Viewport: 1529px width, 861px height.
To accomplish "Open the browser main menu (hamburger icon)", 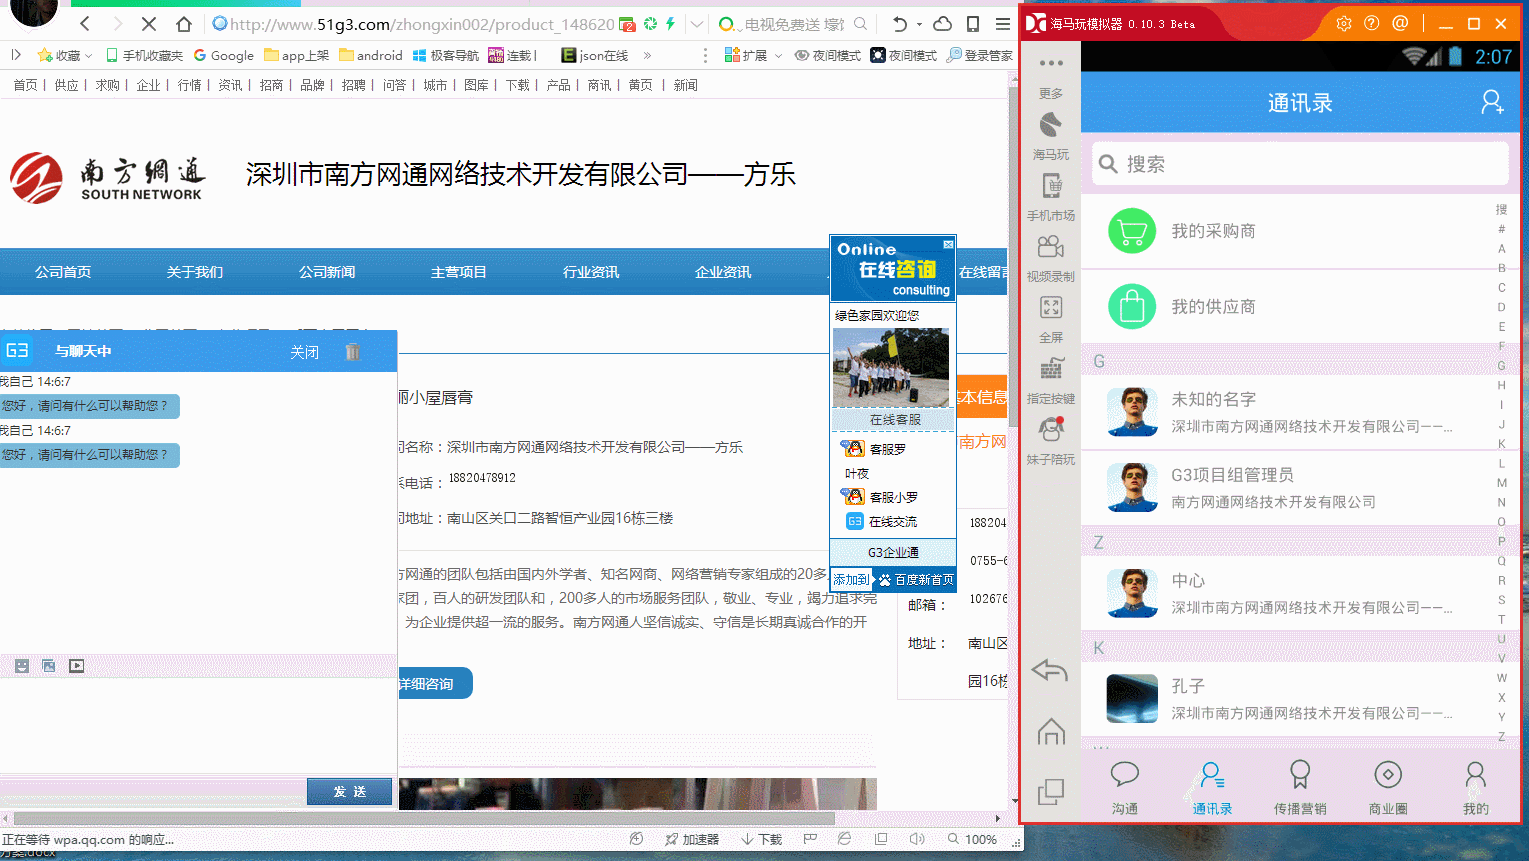I will coord(1002,23).
